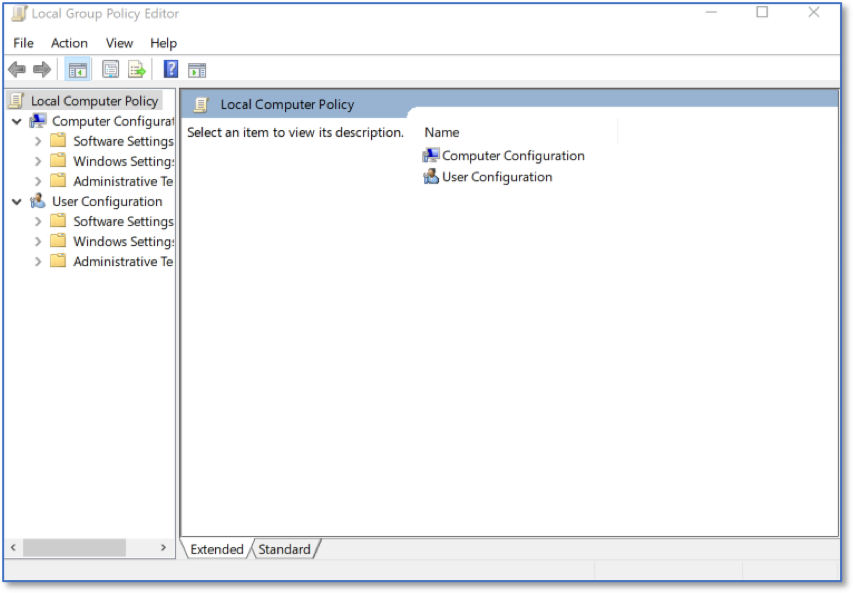Expand Administrative Templates under User Configuration
This screenshot has height=593, width=854.
coord(38,261)
